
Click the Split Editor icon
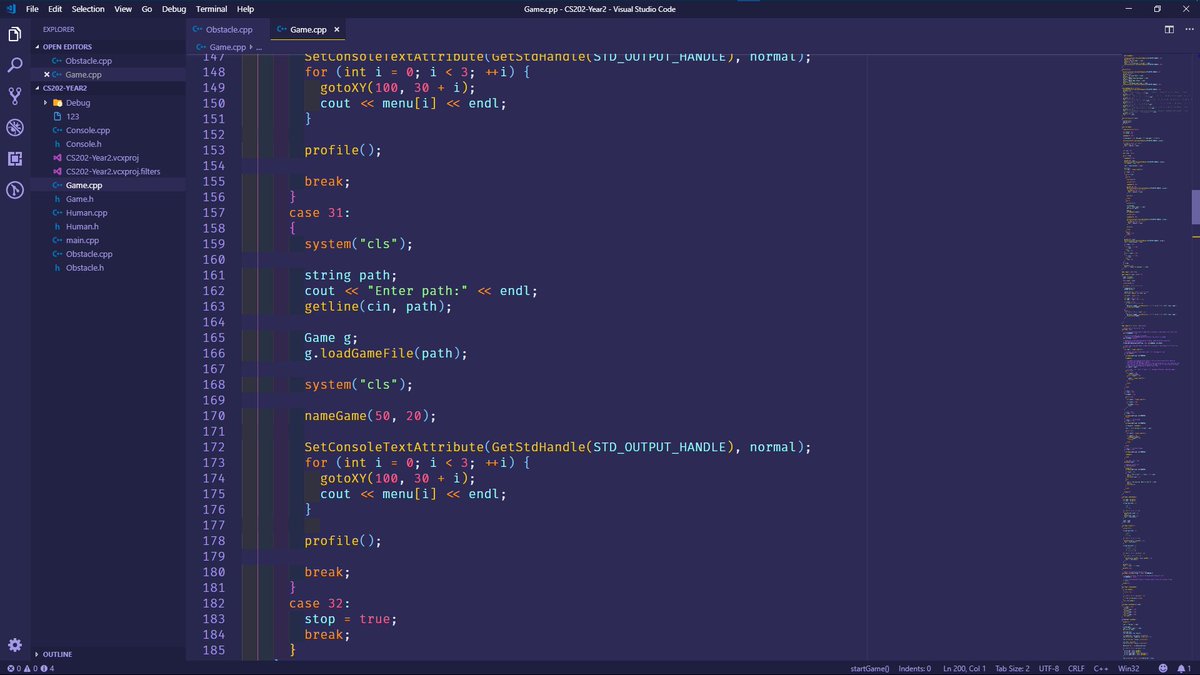(1168, 30)
